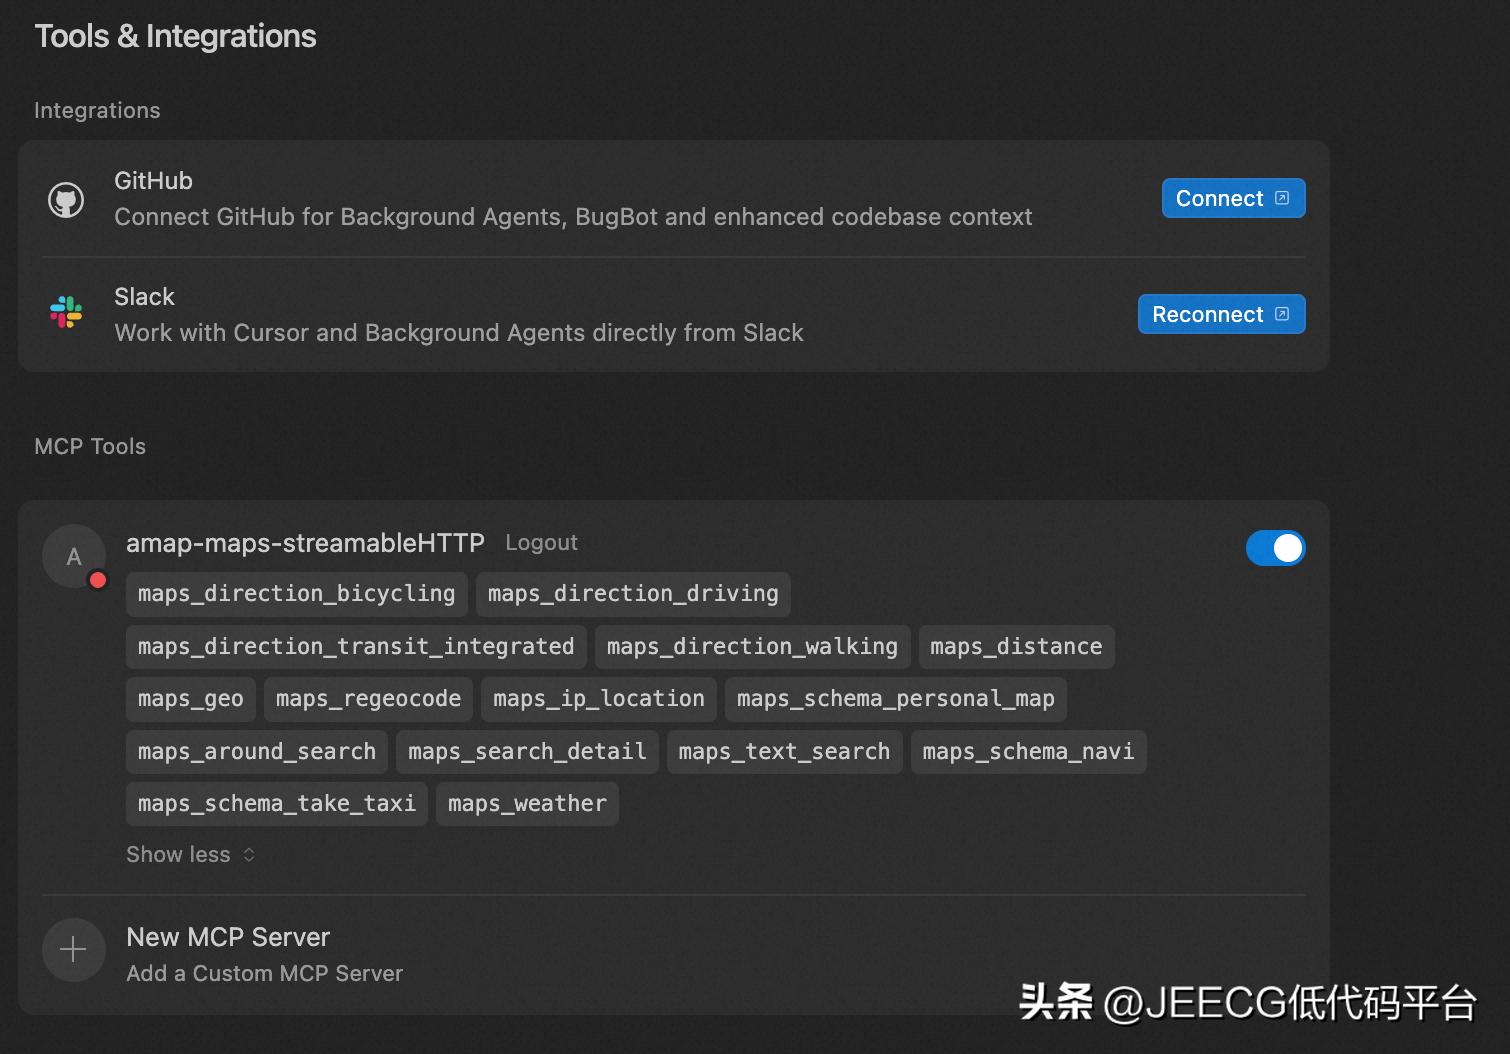Click the plus icon beside New MCP Server
This screenshot has width=1510, height=1054.
[73, 949]
